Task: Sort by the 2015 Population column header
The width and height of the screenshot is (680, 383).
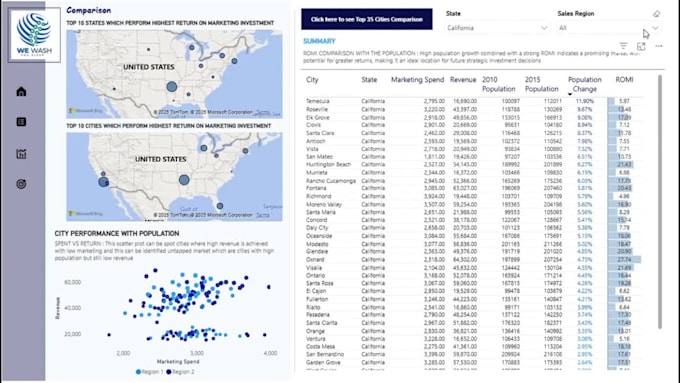Action: (x=542, y=84)
